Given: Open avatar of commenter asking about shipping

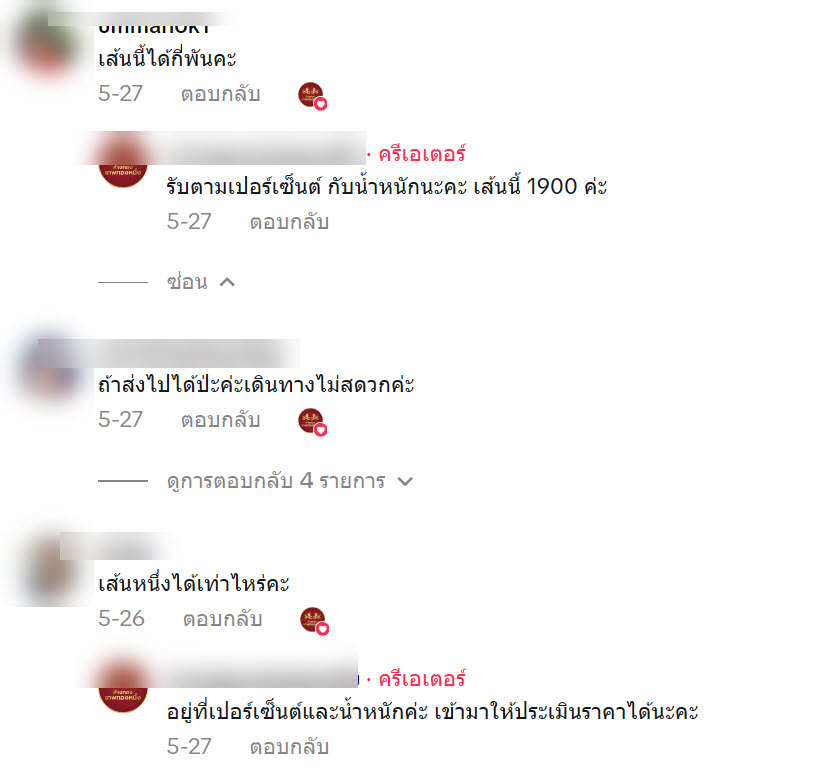Looking at the screenshot, I should (x=48, y=368).
